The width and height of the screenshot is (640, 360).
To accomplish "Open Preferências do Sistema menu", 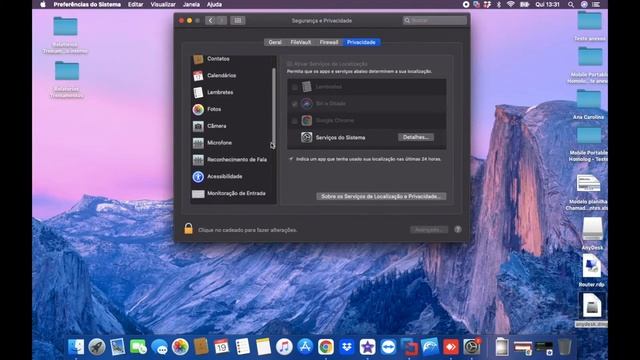I will point(87,4).
